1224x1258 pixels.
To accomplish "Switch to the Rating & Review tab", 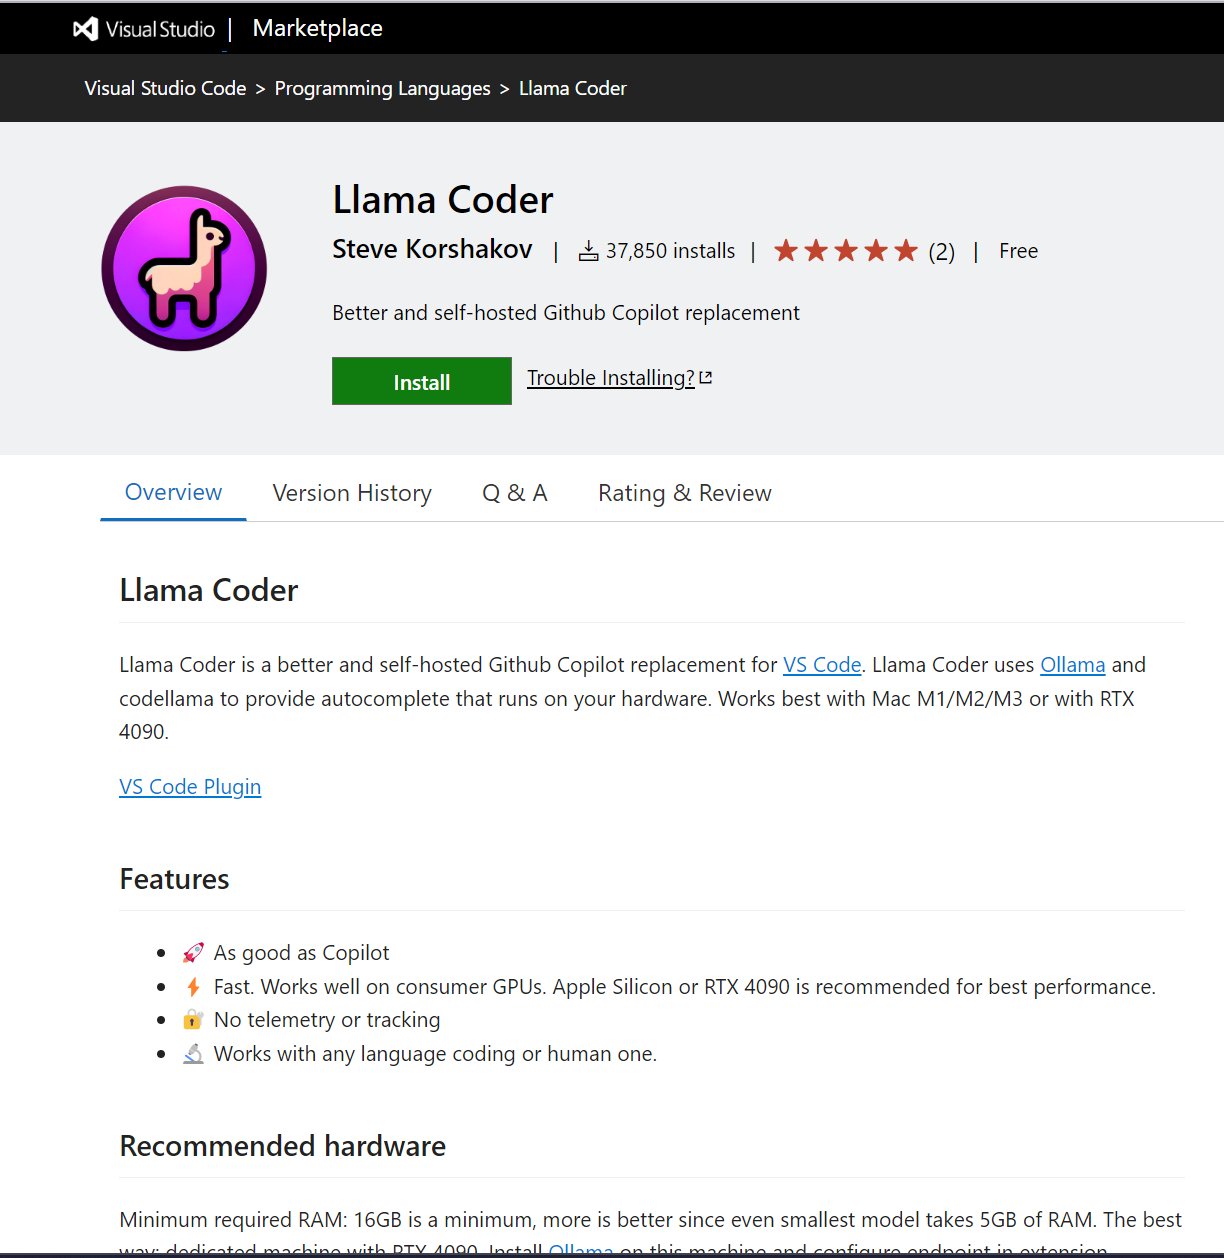I will [684, 492].
